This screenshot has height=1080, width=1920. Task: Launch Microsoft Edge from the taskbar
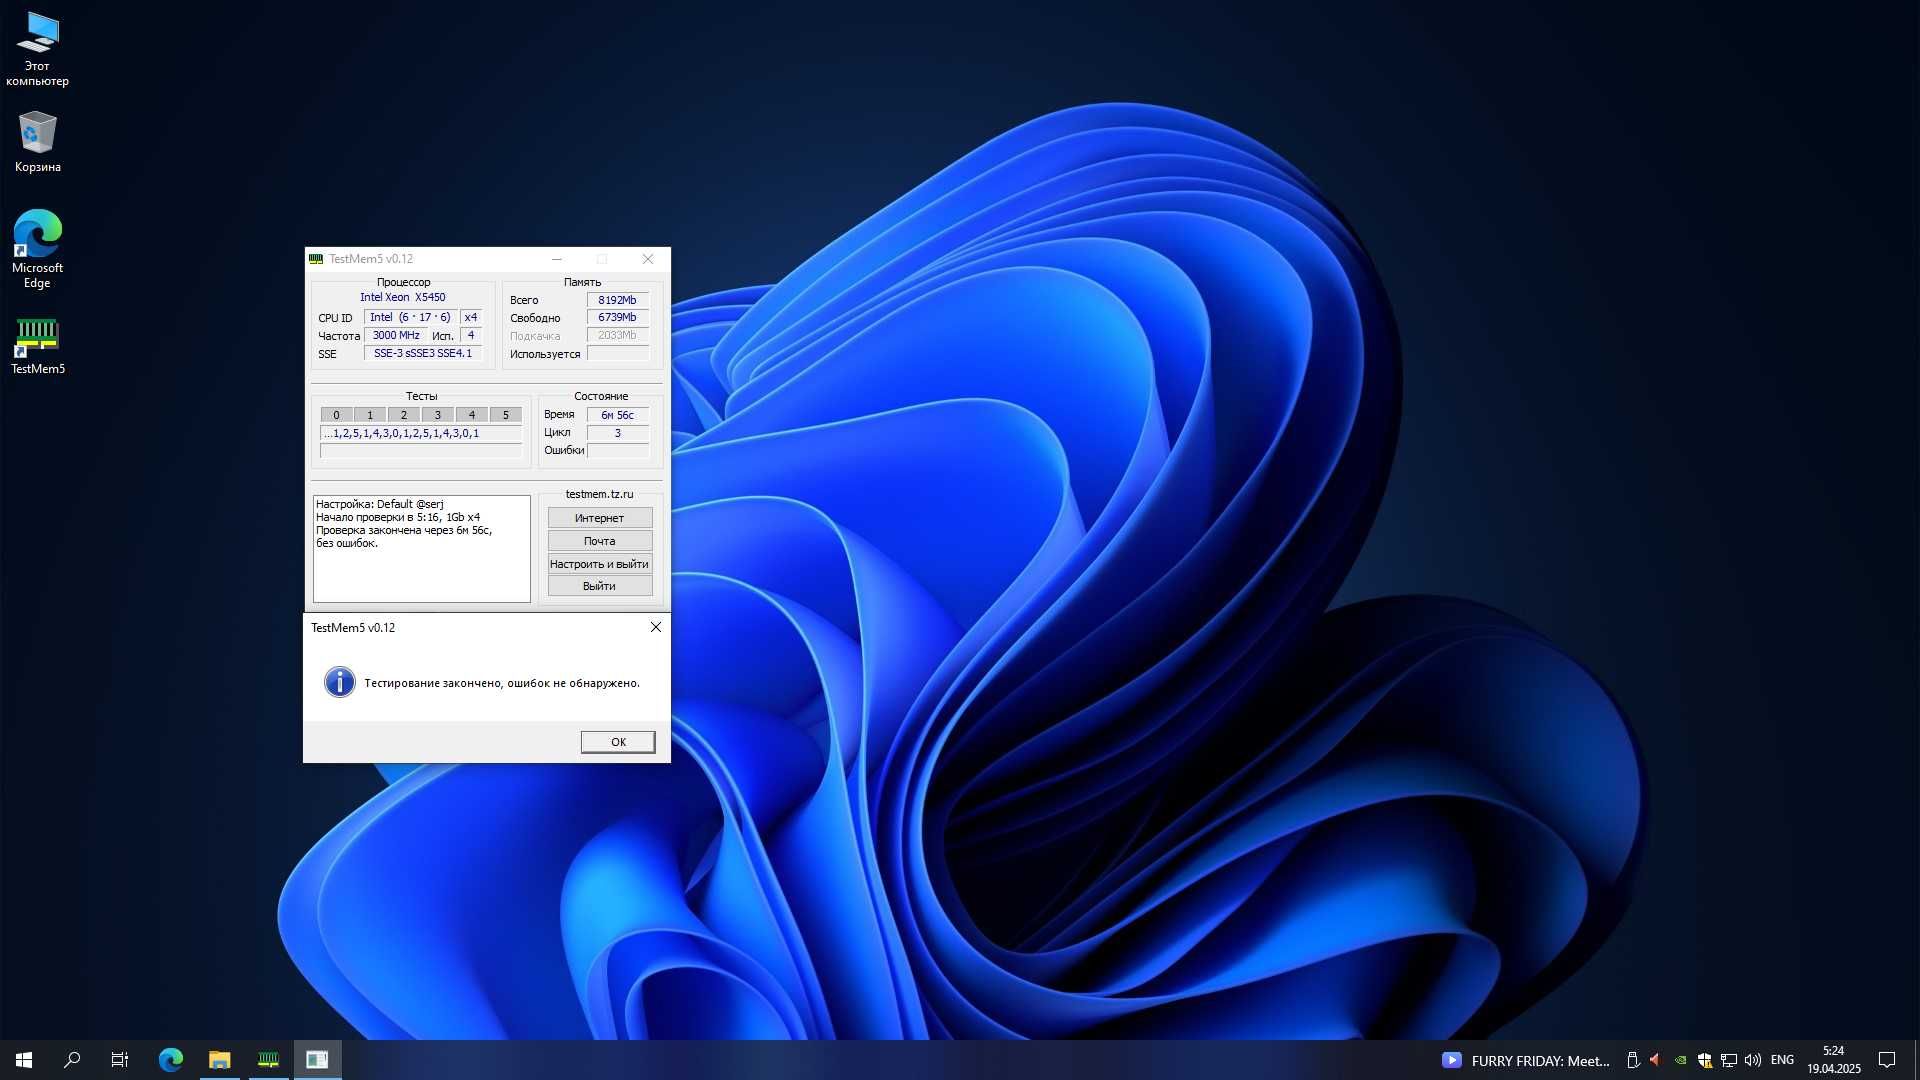pos(171,1060)
